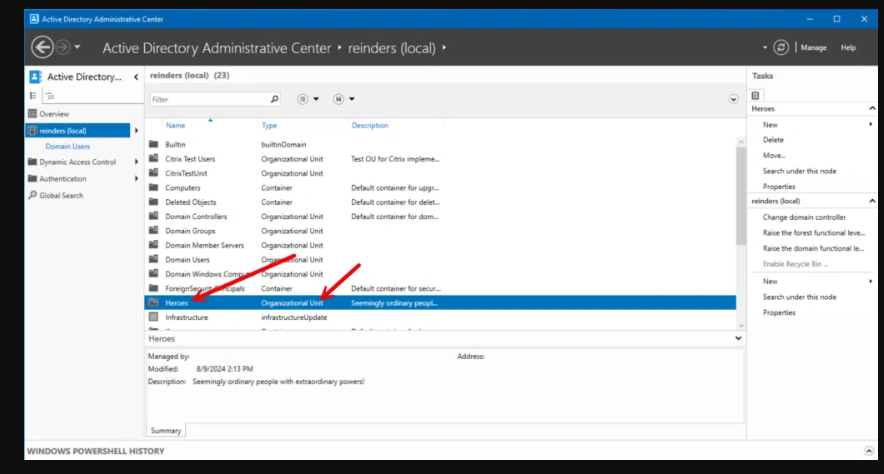The image size is (884, 474).
Task: Expand the Dynamic Access Control node
Action: click(x=136, y=162)
